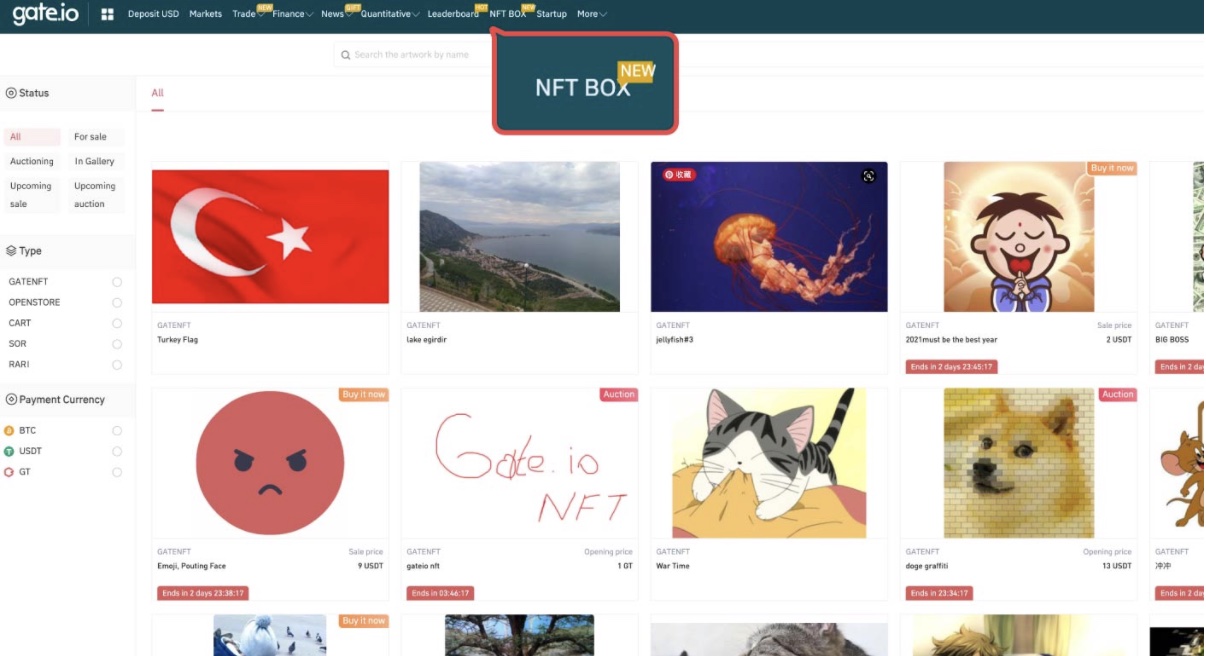The image size is (1206, 656).
Task: Expand the Finance dropdown menu
Action: click(292, 14)
